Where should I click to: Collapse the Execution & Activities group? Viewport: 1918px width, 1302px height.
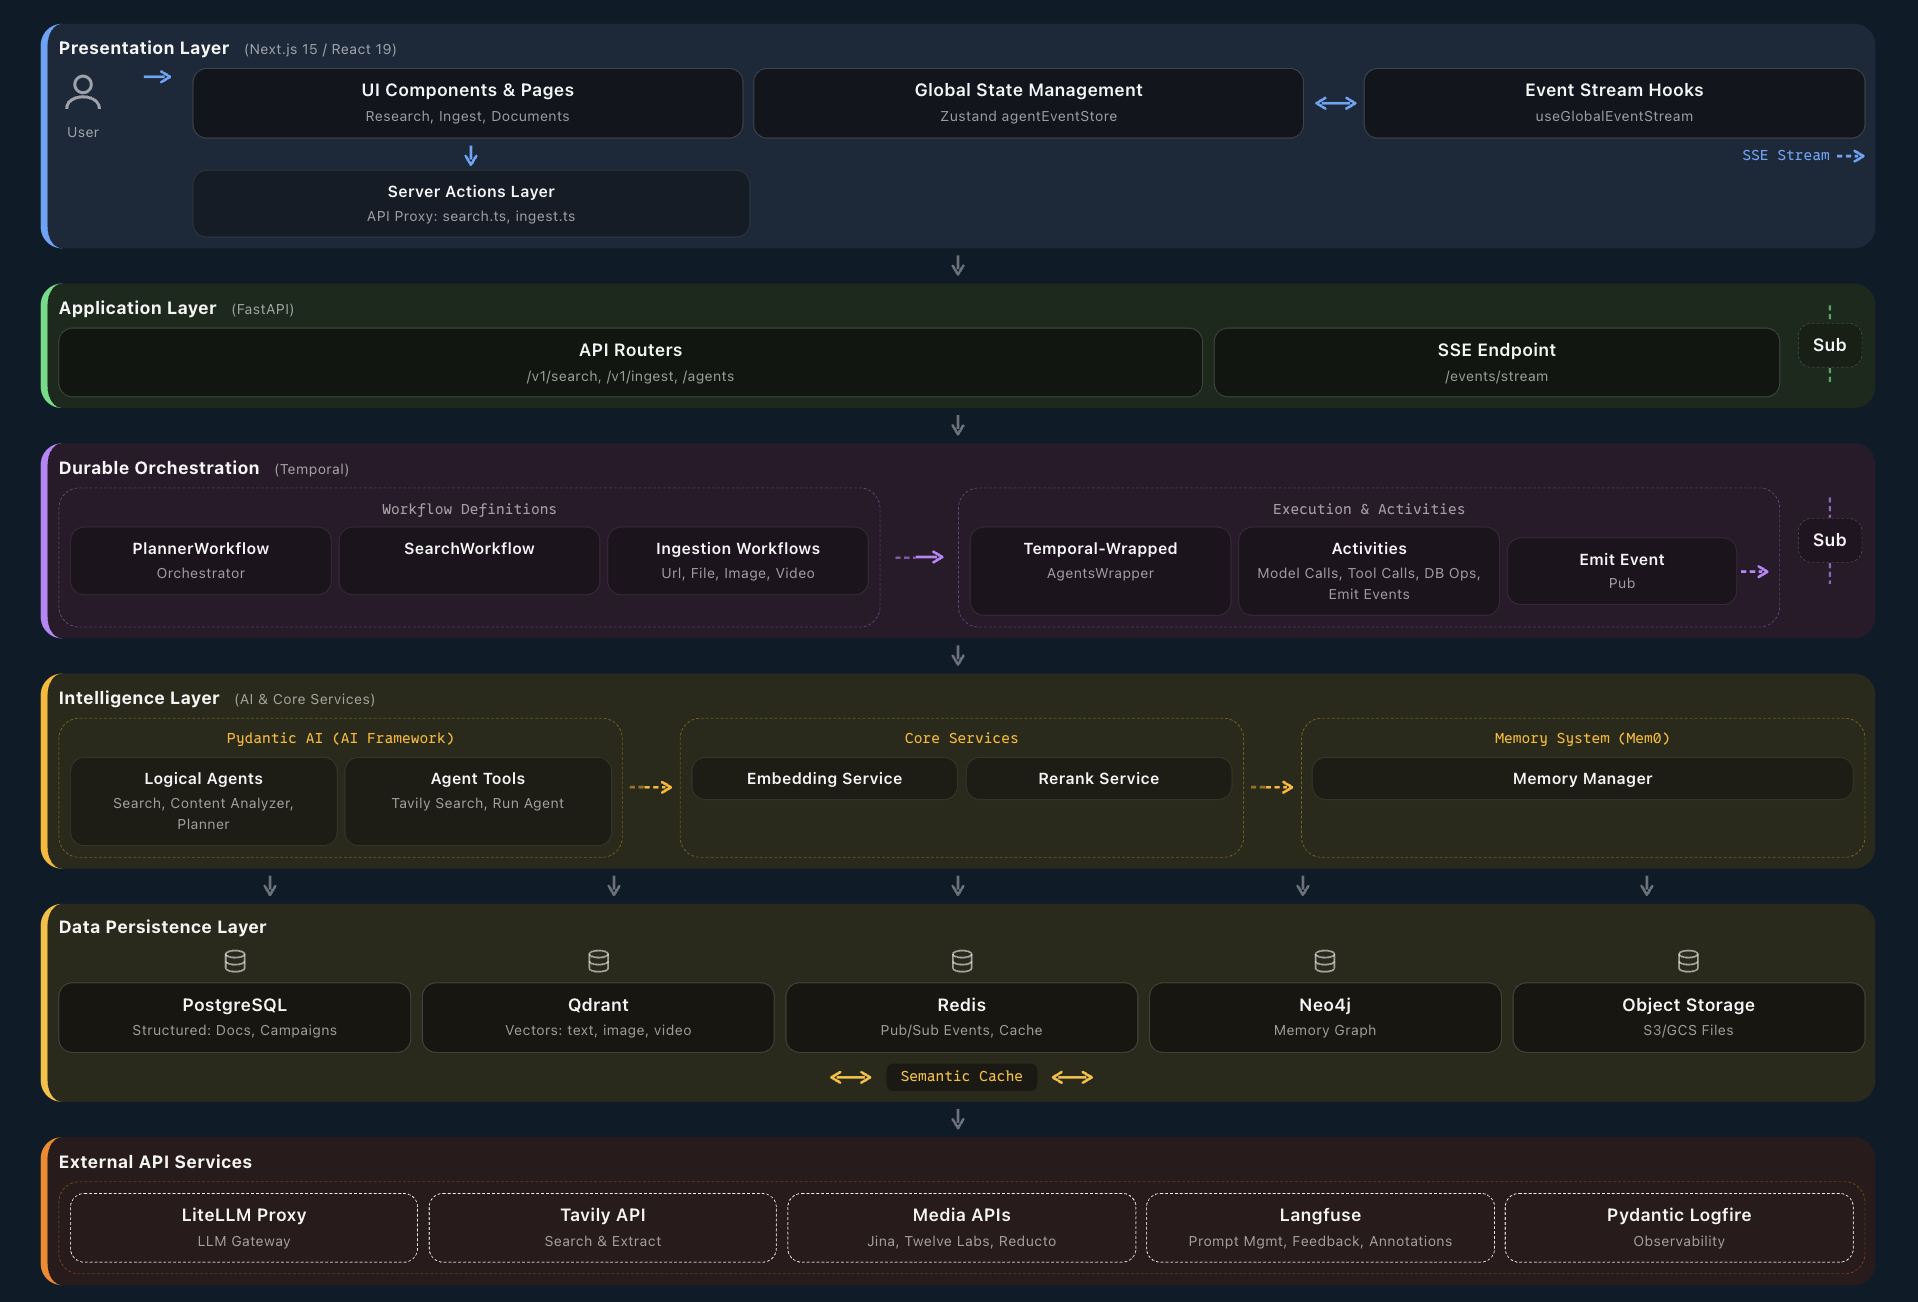pyautogui.click(x=1367, y=509)
